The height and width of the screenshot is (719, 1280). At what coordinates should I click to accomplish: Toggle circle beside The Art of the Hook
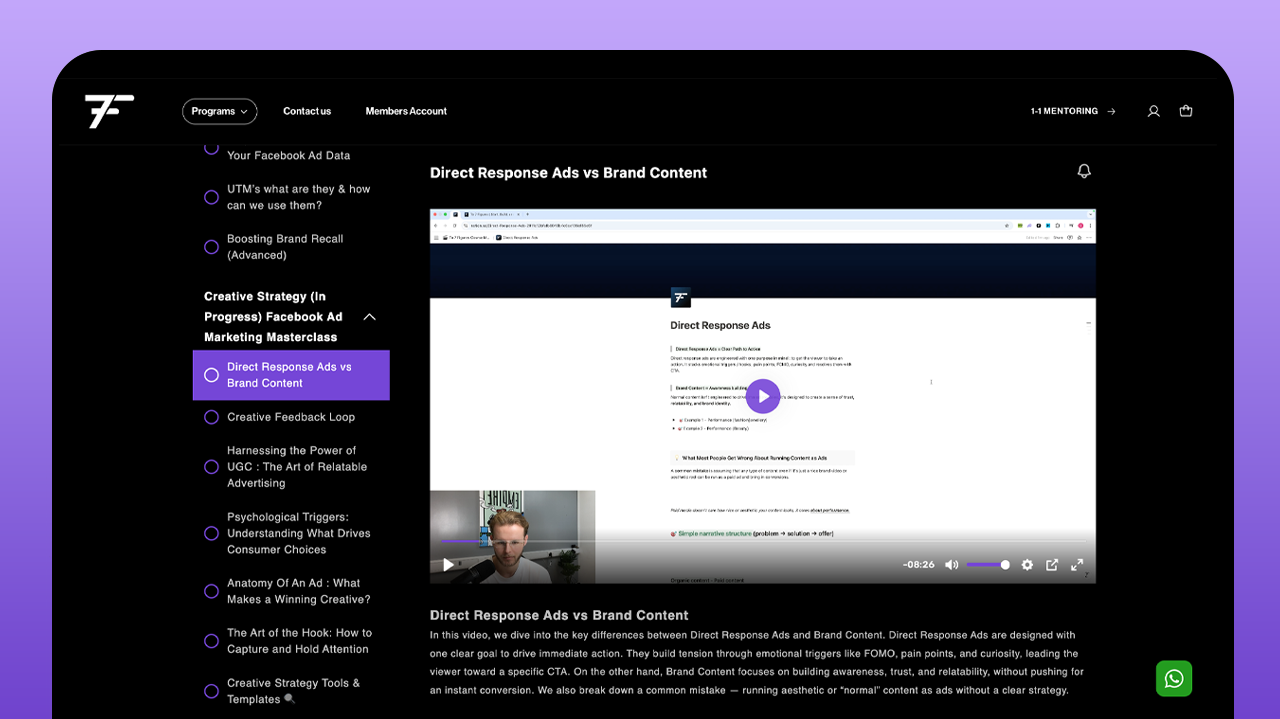211,641
